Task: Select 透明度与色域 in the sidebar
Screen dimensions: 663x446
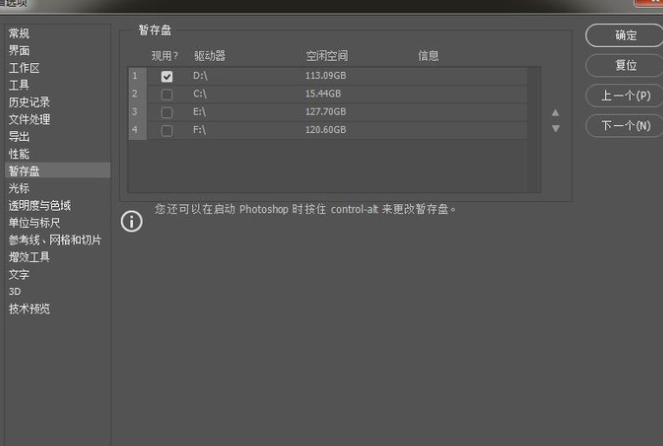Action: click(x=40, y=205)
